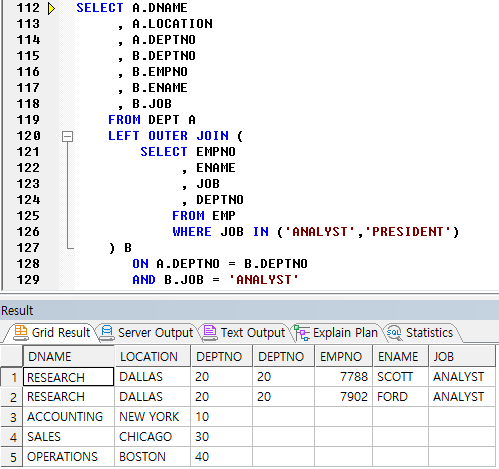
Task: Select the ENAME column header
Action: click(x=401, y=356)
